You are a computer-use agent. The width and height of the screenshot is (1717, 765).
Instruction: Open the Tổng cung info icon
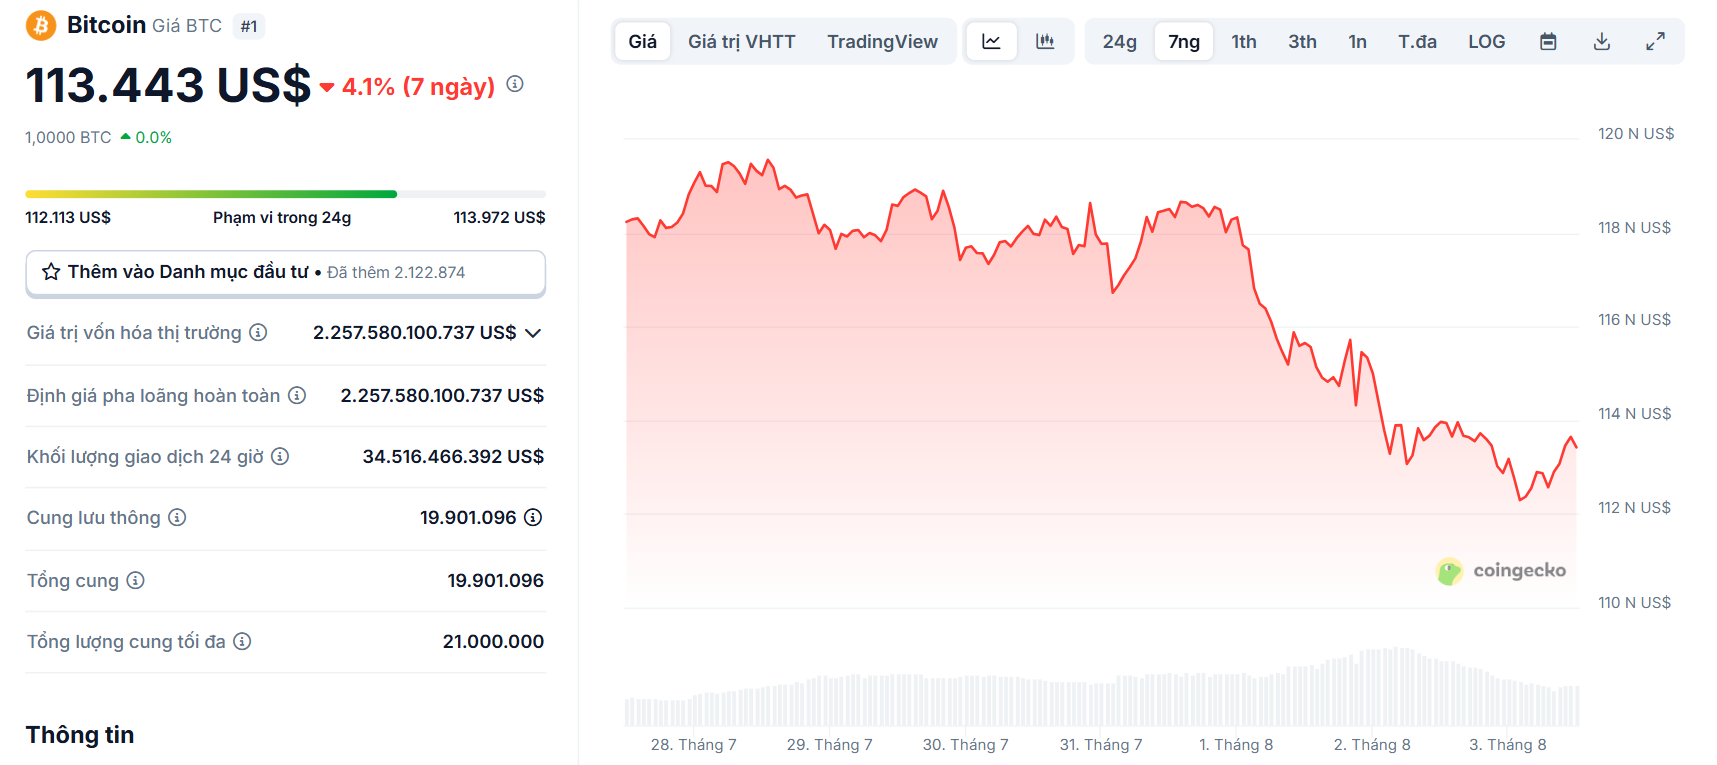(x=136, y=580)
